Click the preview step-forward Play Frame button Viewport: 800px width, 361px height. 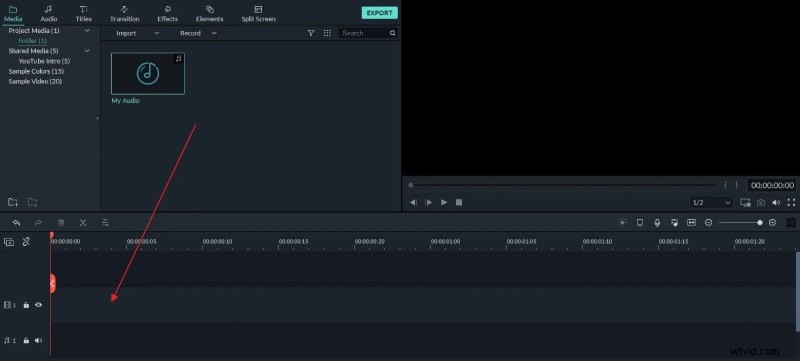coord(429,202)
